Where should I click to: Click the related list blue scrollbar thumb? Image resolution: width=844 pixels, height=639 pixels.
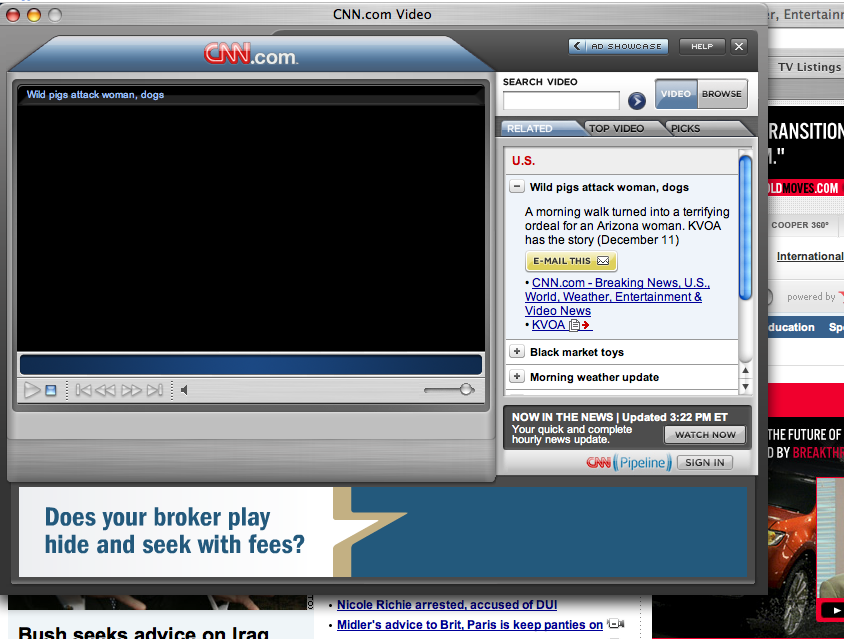[745, 227]
